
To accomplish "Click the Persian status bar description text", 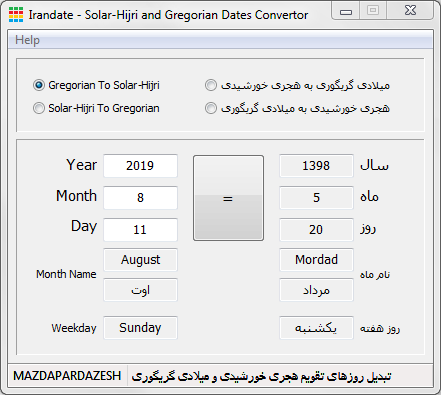I will (x=261, y=377).
